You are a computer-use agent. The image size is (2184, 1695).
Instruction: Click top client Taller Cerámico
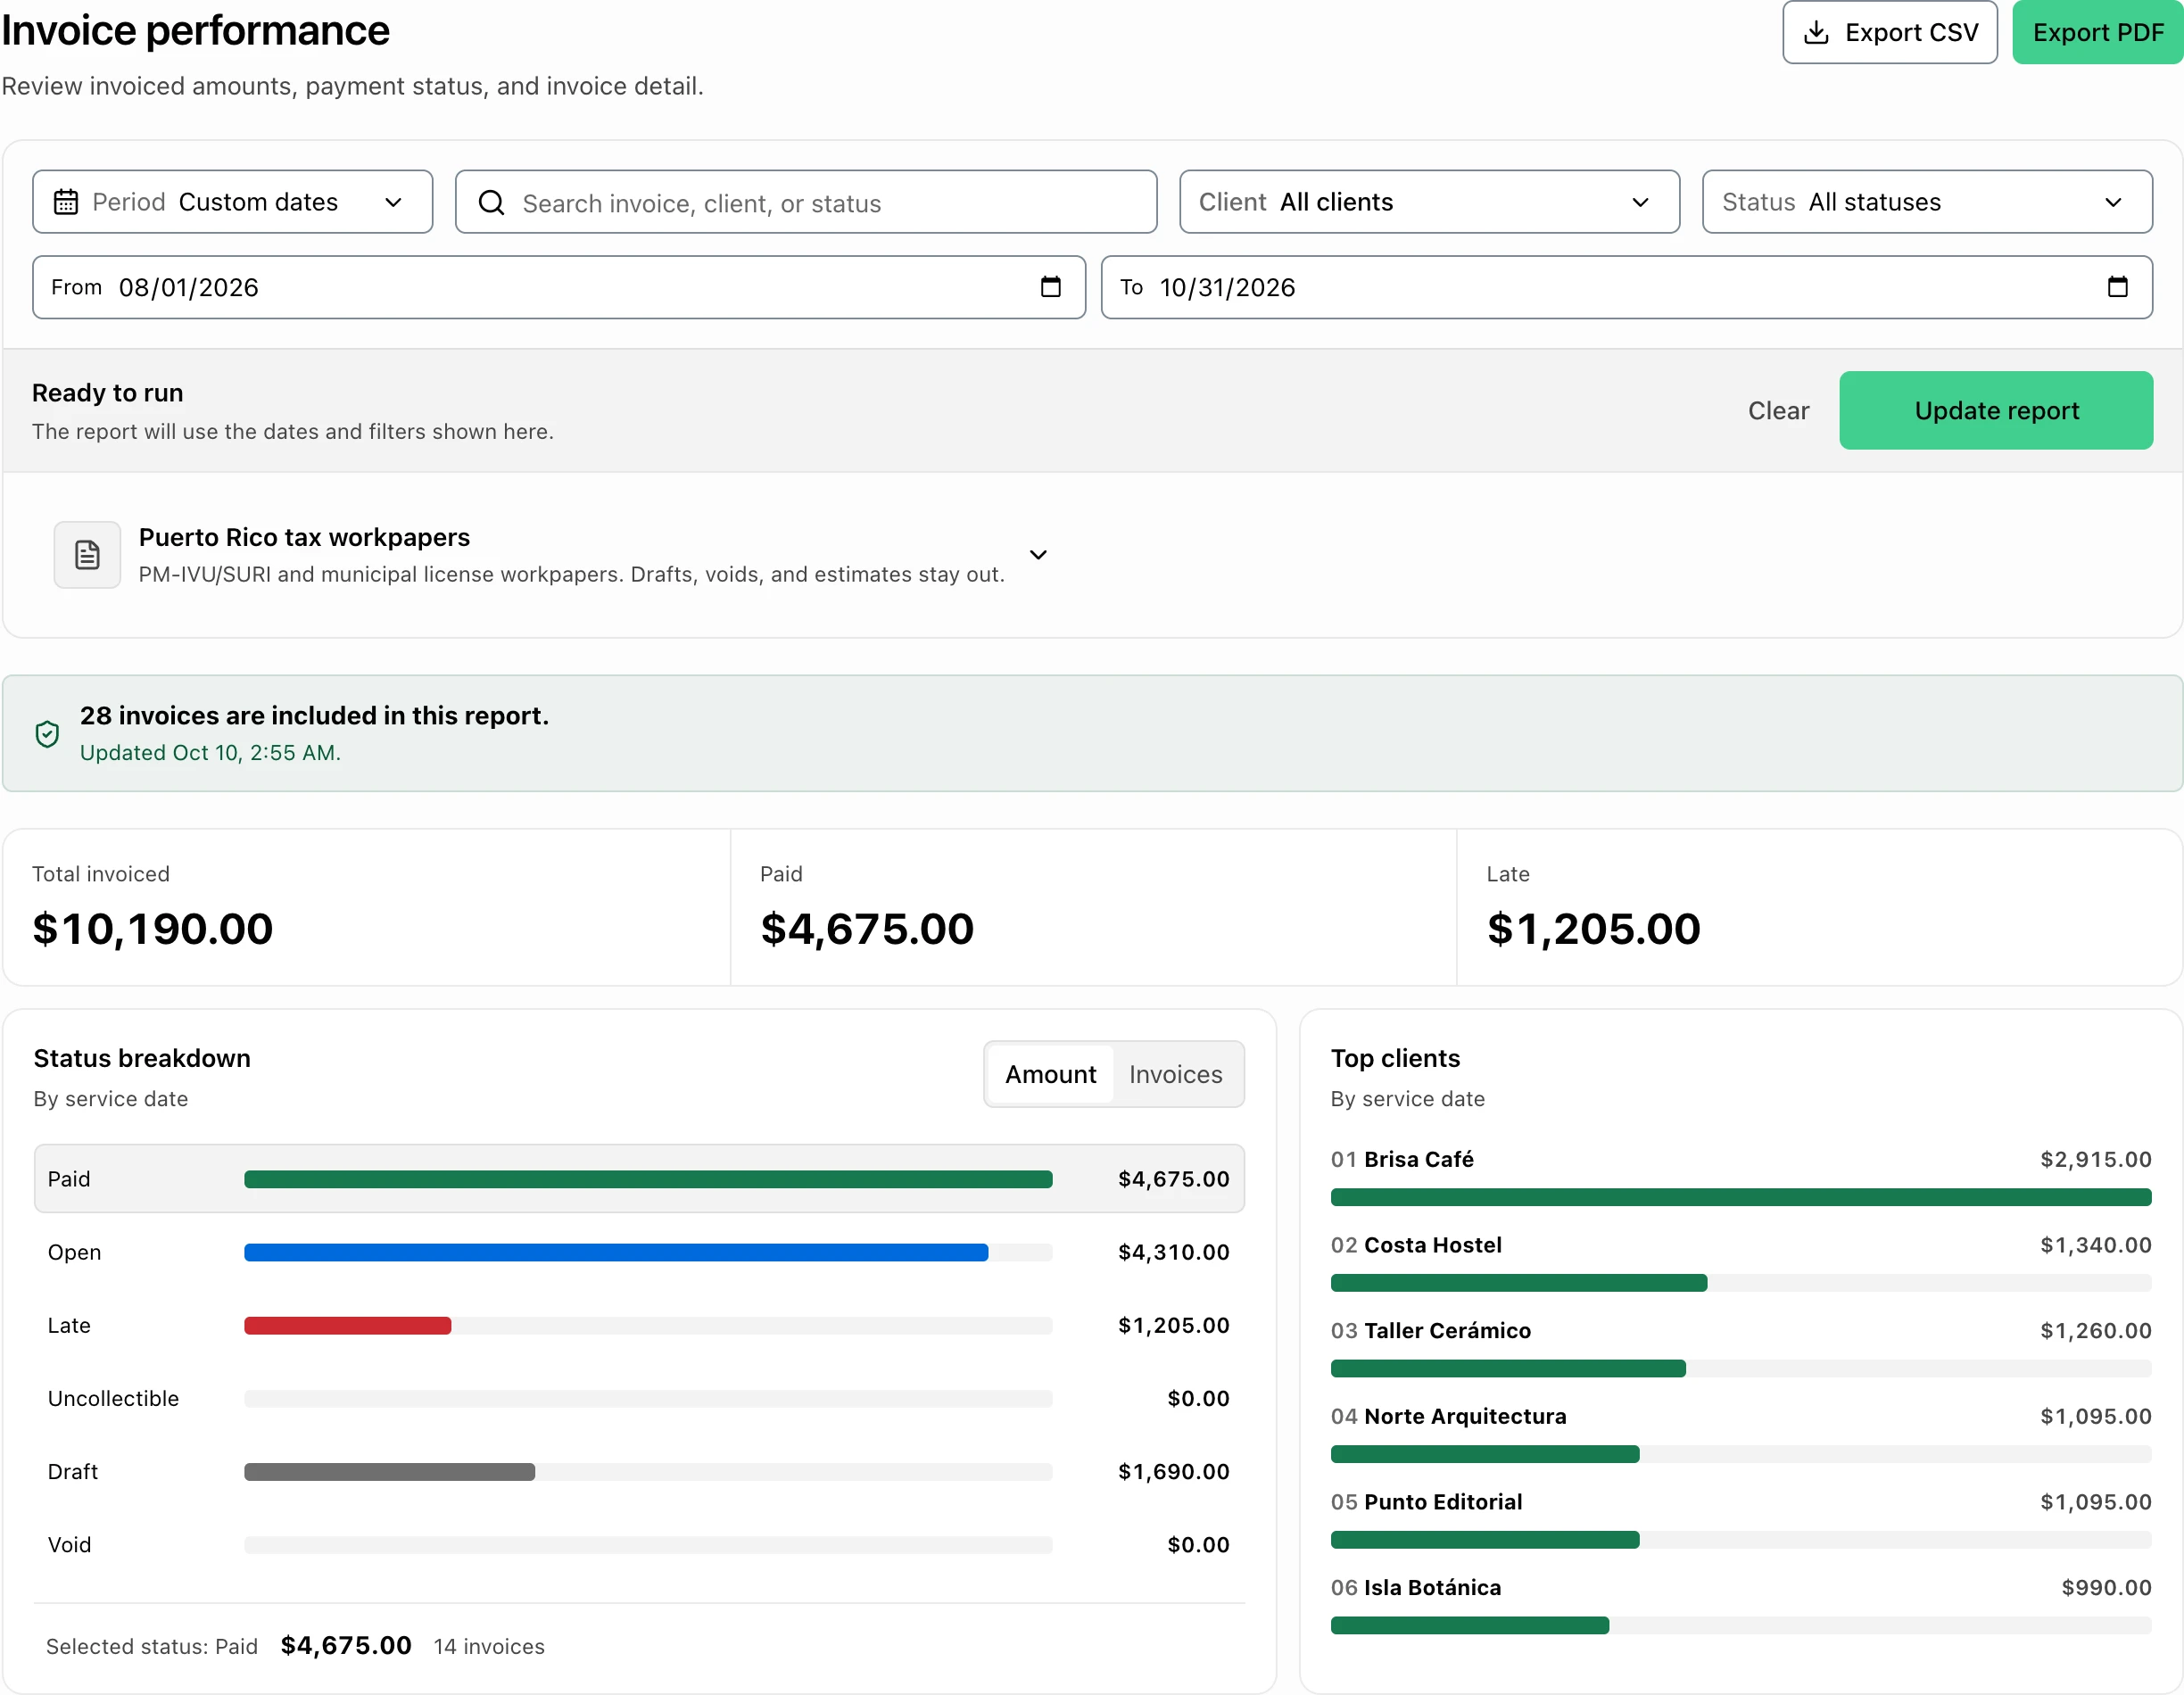pos(1740,1347)
